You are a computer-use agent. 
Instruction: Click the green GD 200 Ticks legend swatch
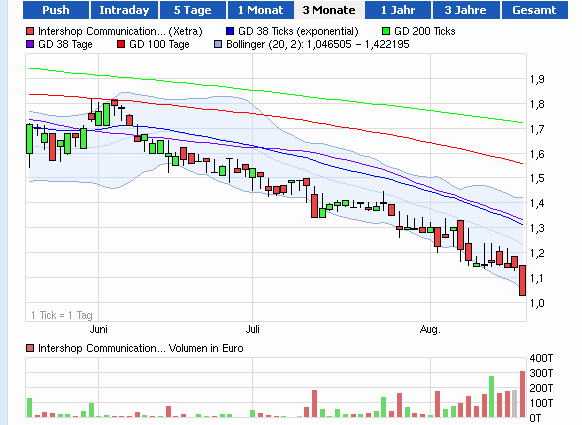[x=386, y=31]
